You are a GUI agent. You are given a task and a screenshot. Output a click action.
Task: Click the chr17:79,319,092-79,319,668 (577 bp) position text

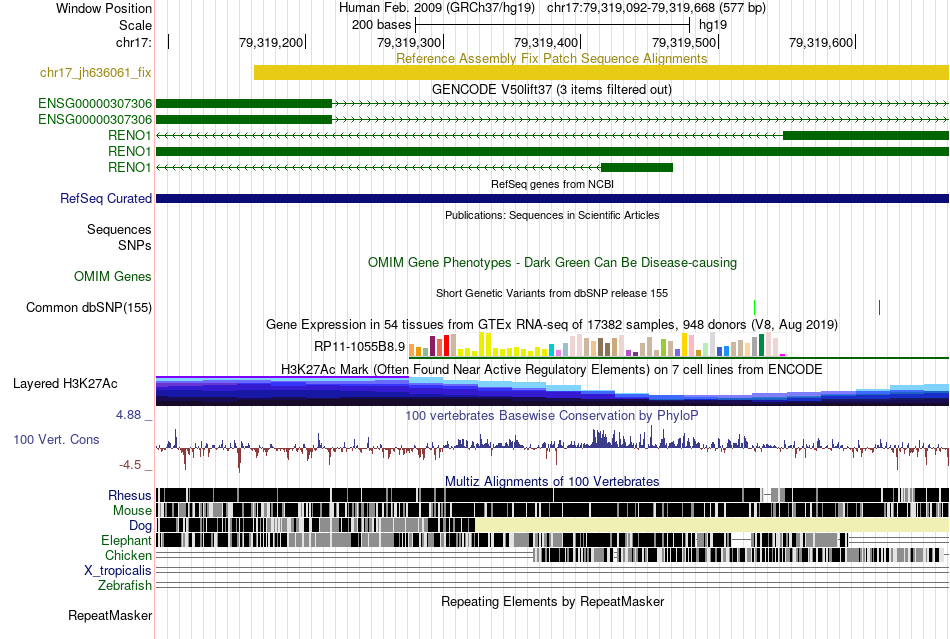[656, 8]
